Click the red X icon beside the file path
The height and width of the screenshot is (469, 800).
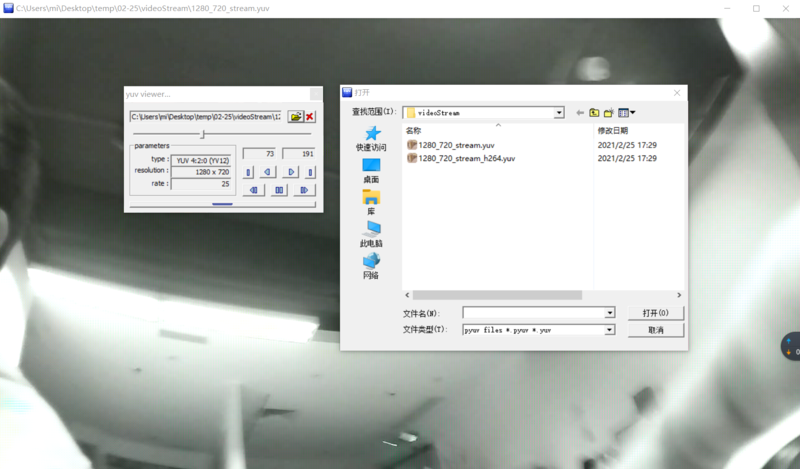310,117
